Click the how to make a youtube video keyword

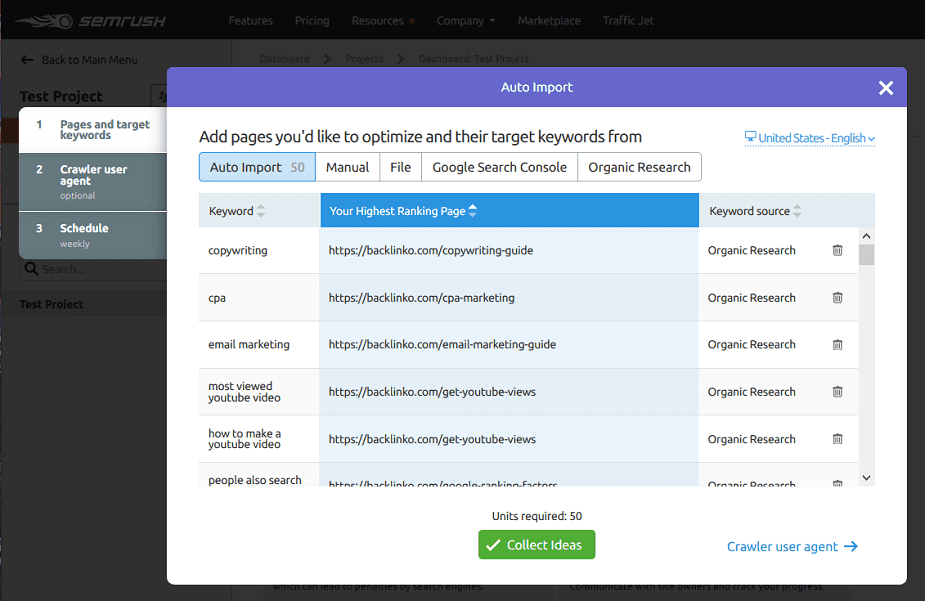coord(244,439)
